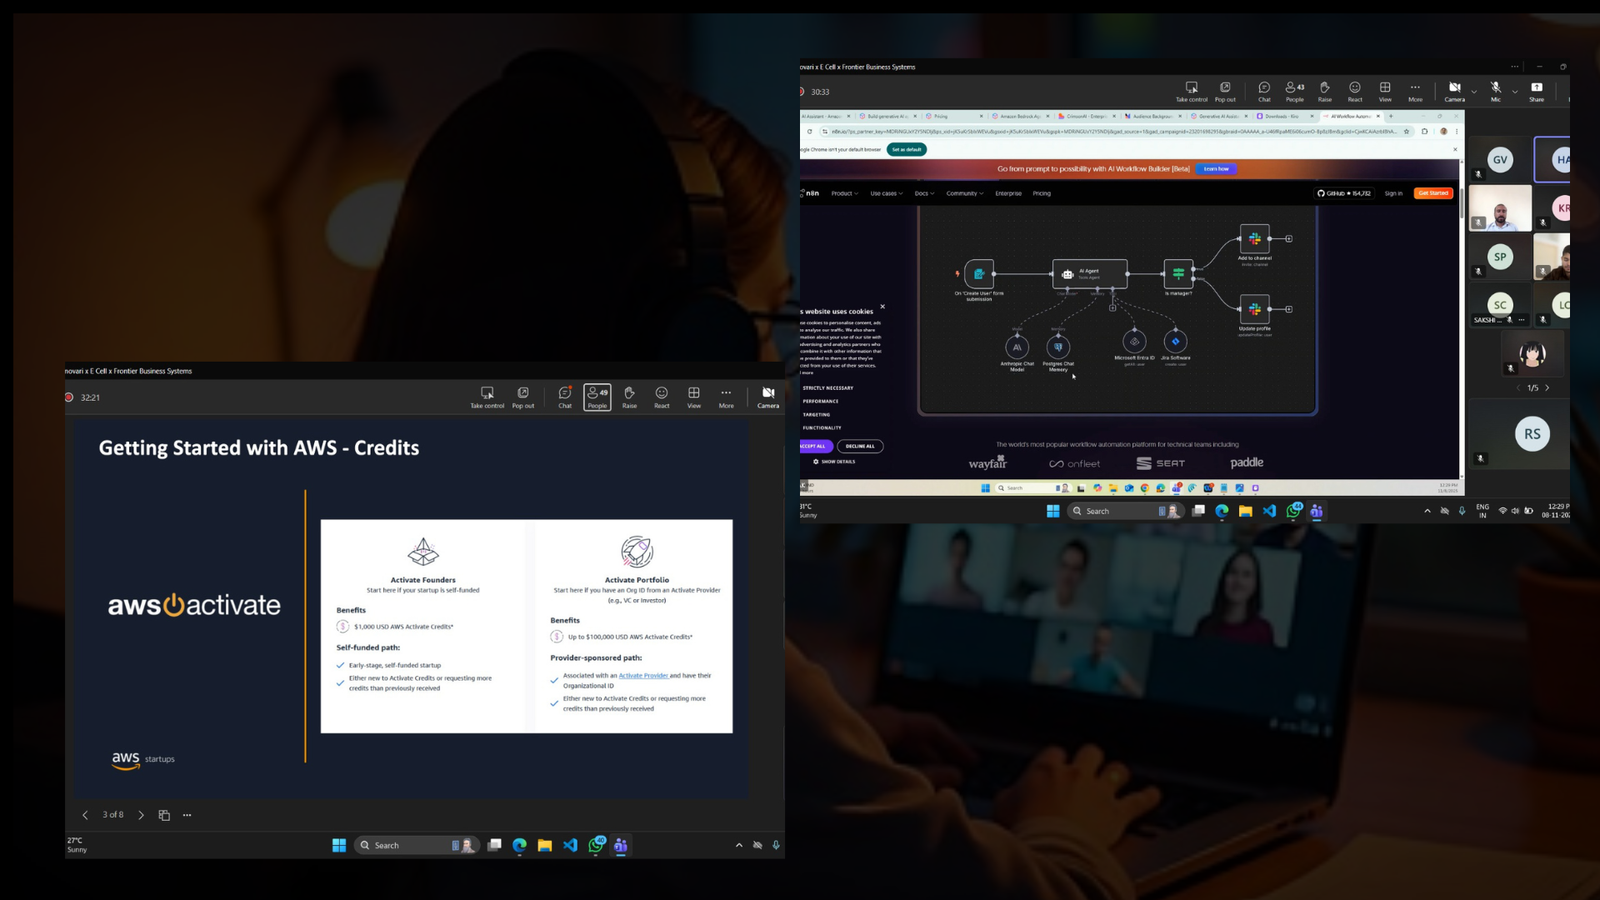Viewport: 1600px width, 900px height.
Task: Show hidden tray icons under the n8n meeting
Action: (x=1427, y=511)
